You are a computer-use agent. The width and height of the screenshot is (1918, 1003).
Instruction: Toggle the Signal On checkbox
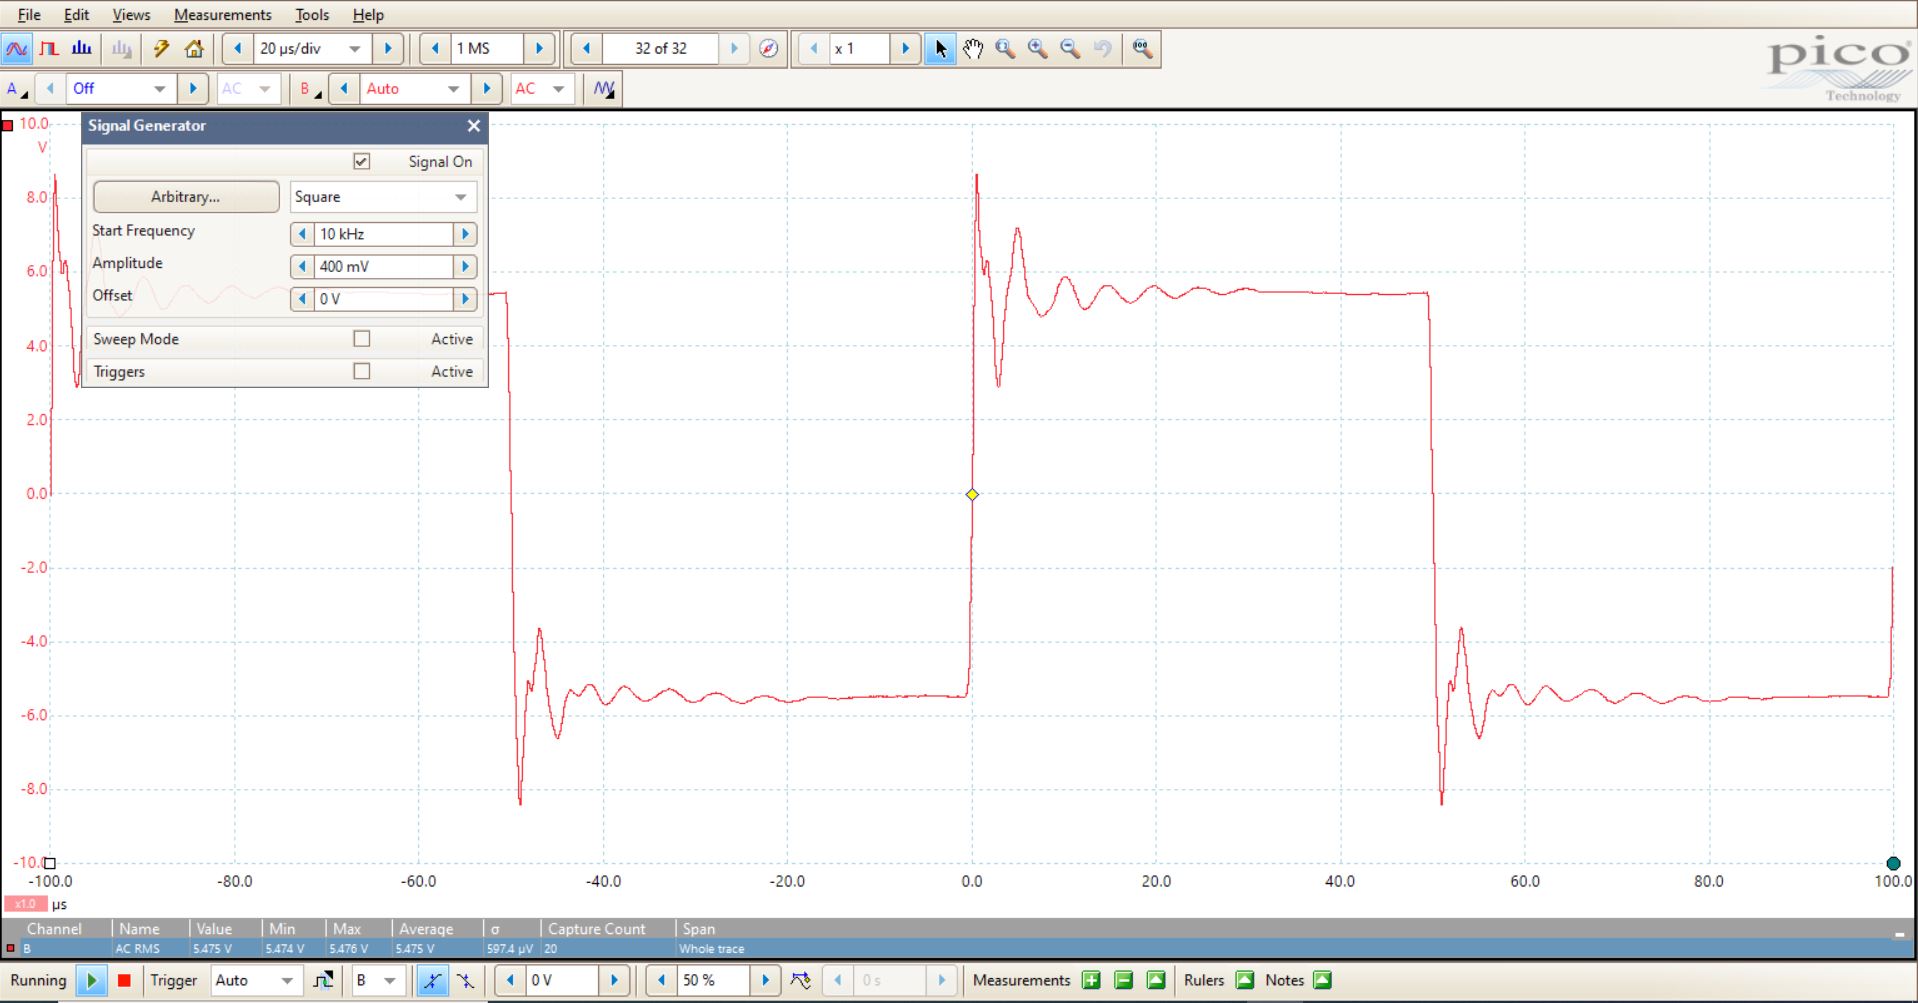tap(362, 161)
